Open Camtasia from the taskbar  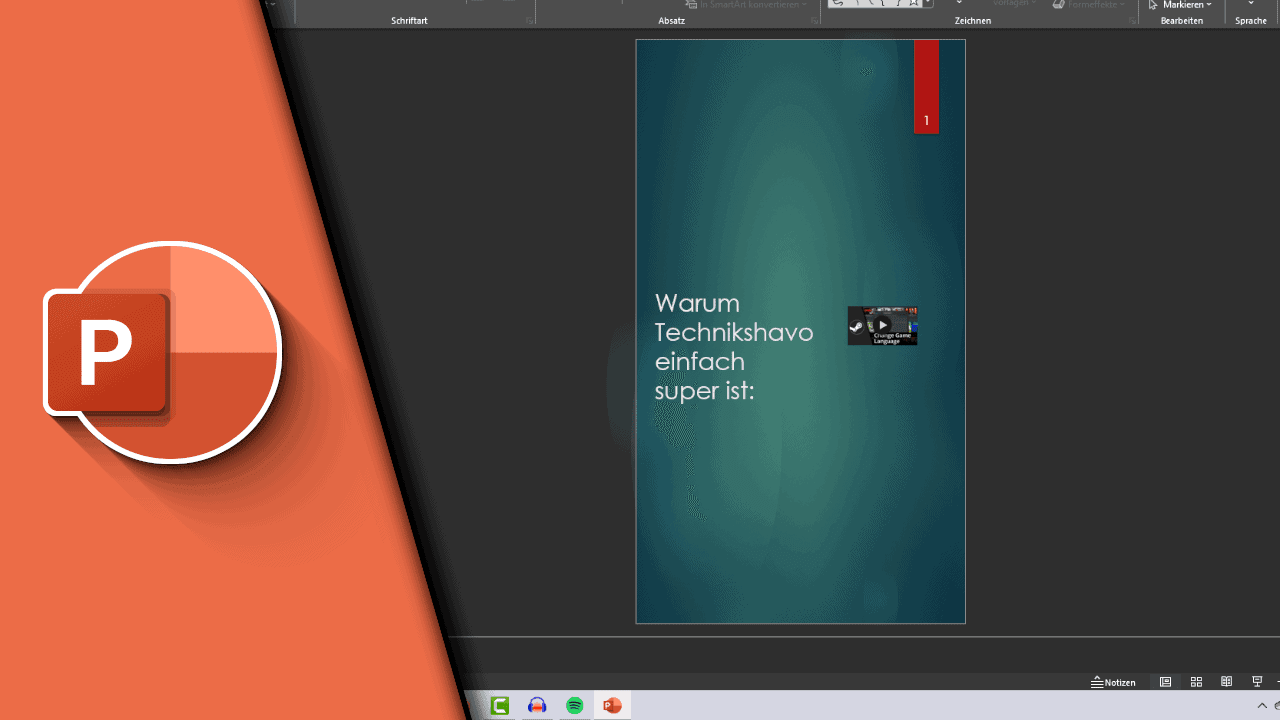pos(500,706)
